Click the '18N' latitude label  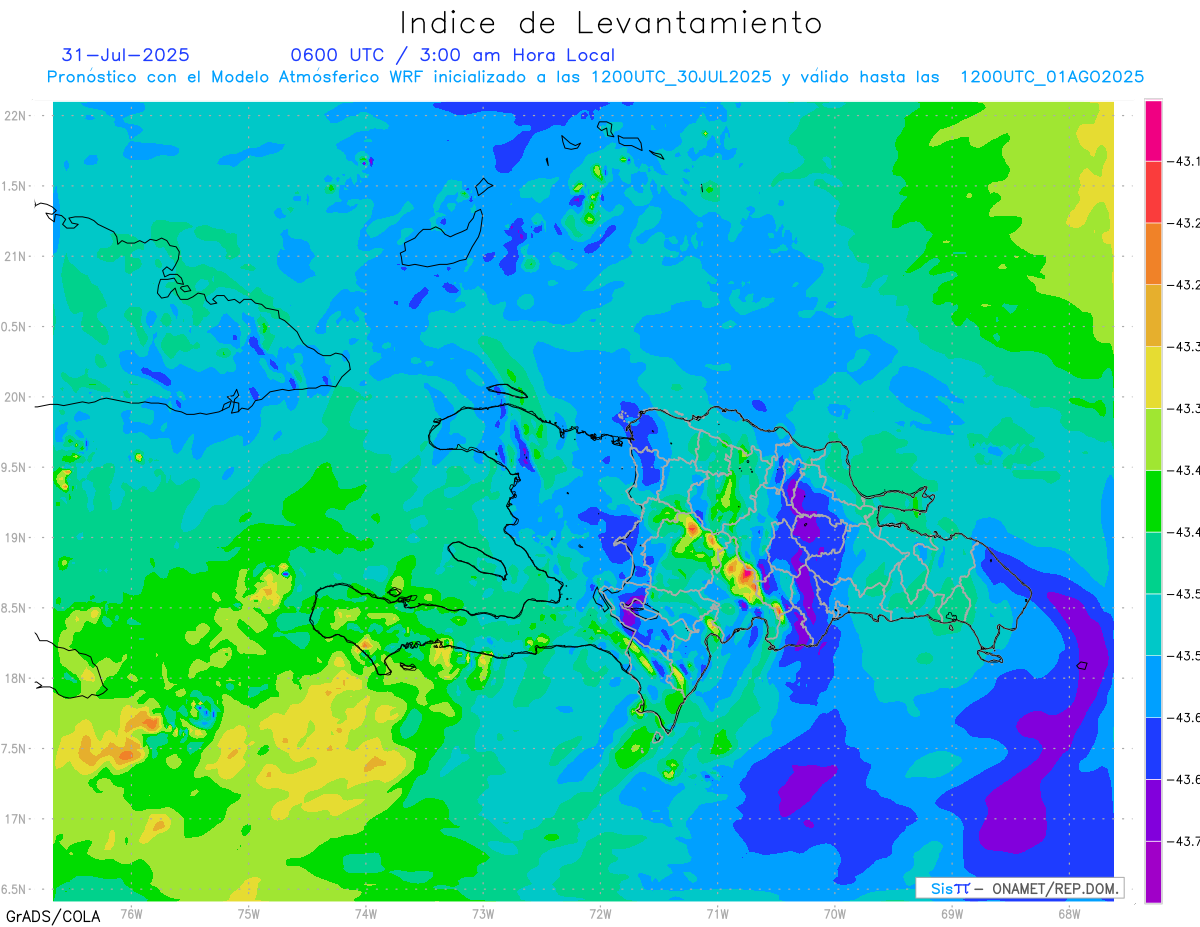pos(15,678)
